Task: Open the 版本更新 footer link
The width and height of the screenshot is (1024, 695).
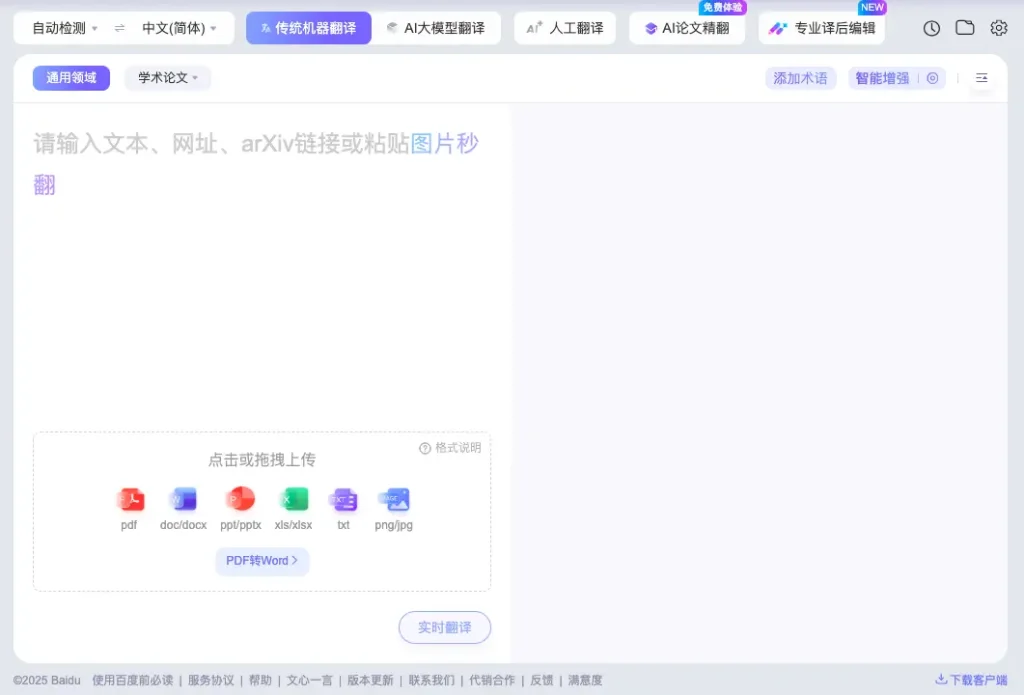Action: point(370,680)
